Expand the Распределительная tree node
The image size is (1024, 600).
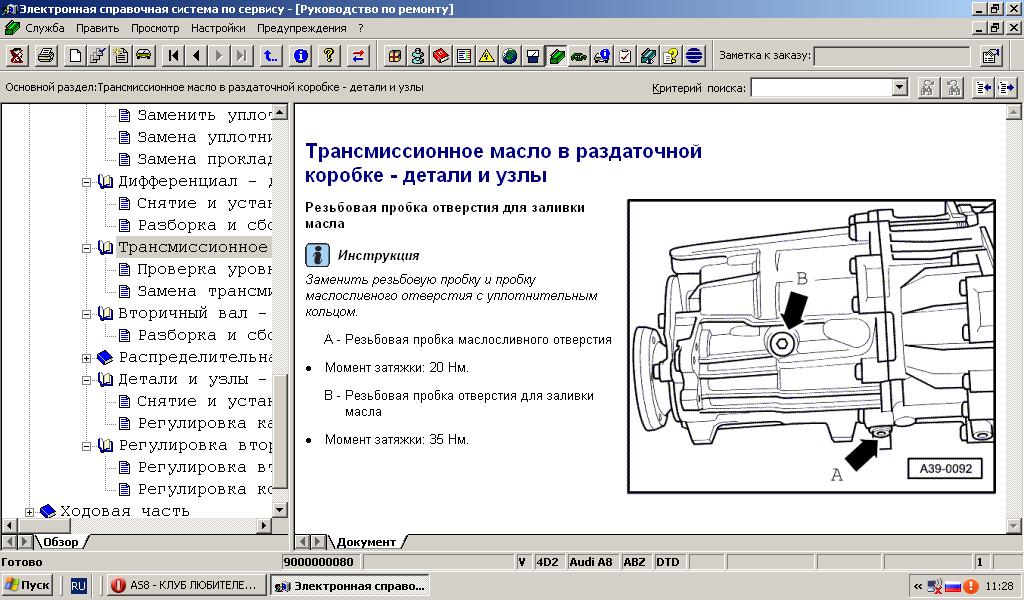(87, 357)
